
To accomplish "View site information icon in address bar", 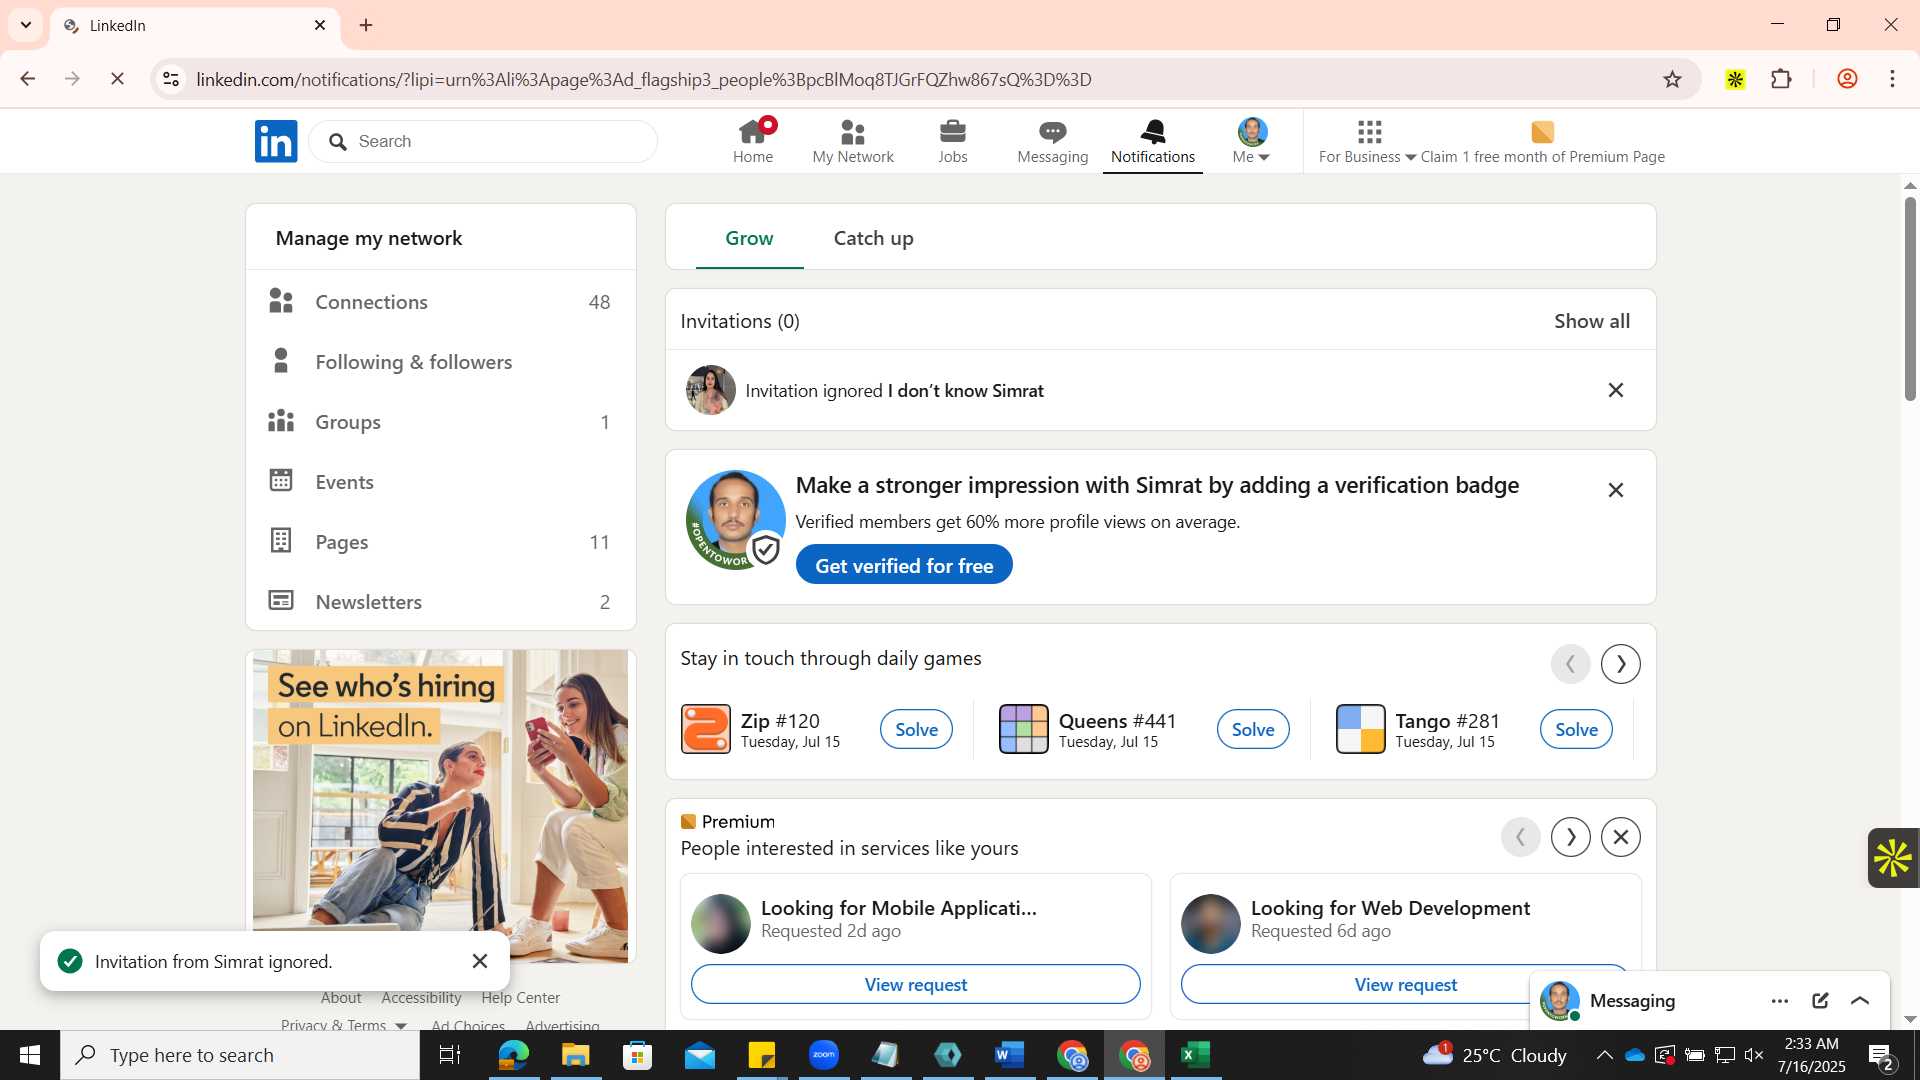I will pos(171,79).
